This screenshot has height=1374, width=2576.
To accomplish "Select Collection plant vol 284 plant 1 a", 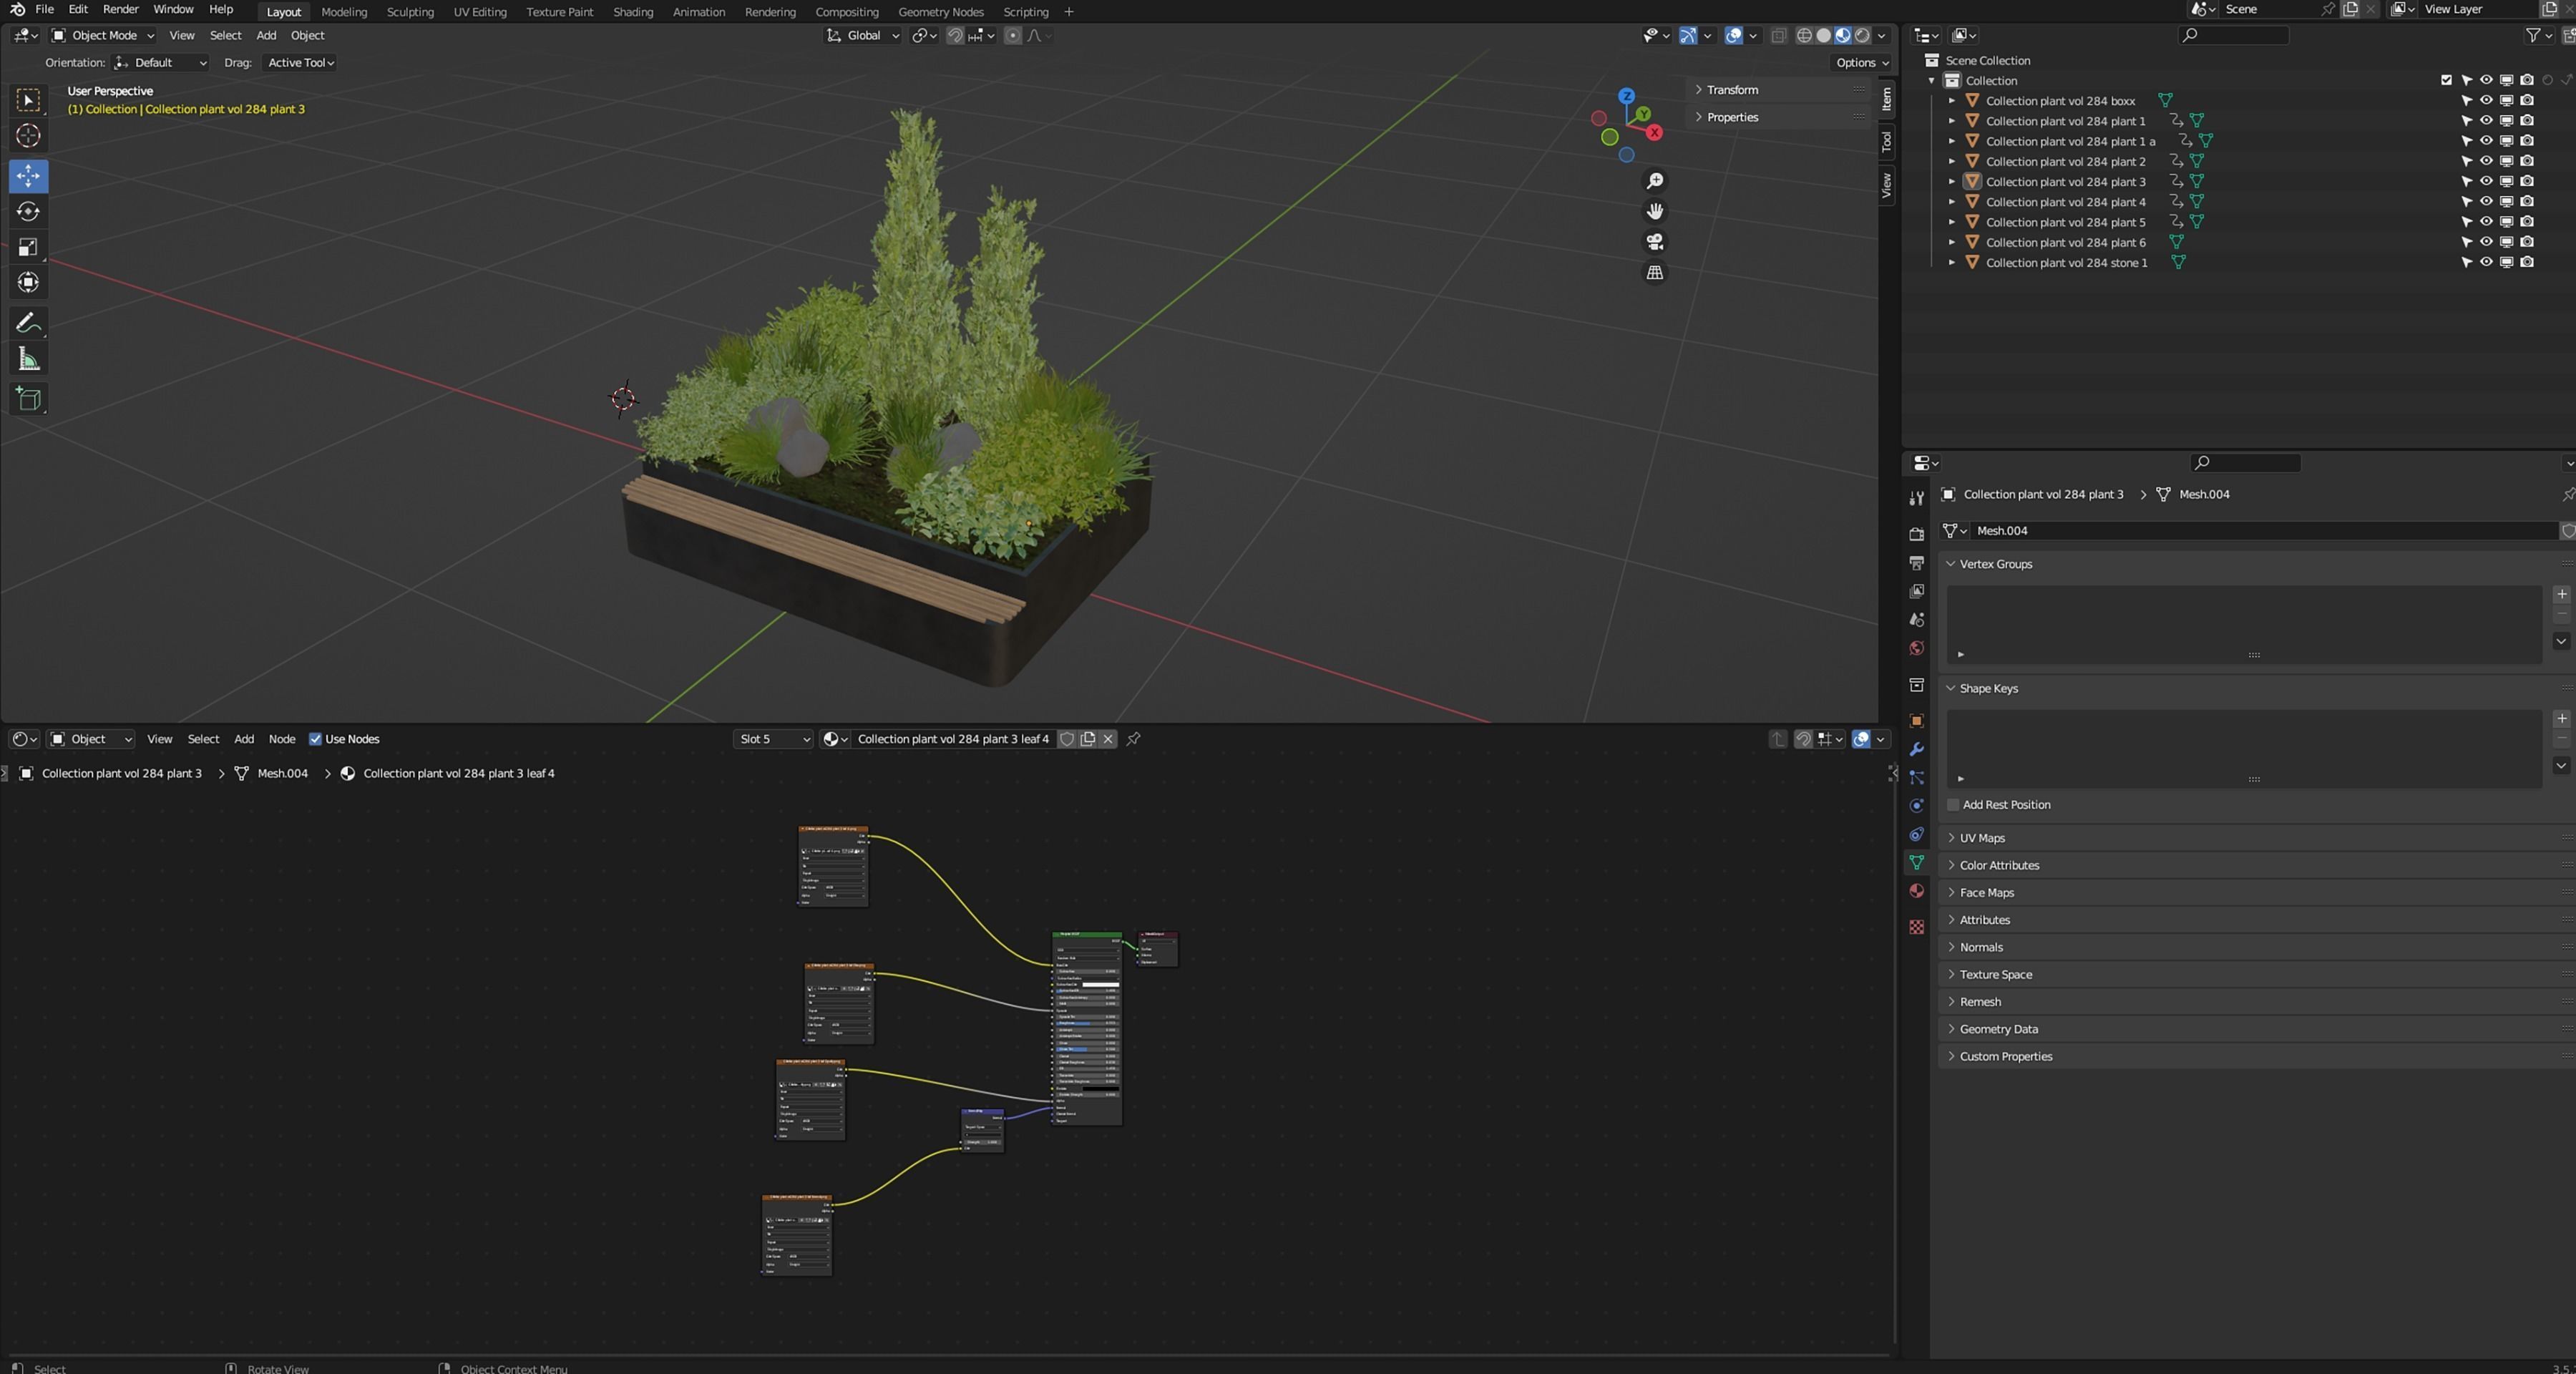I will [x=2070, y=141].
